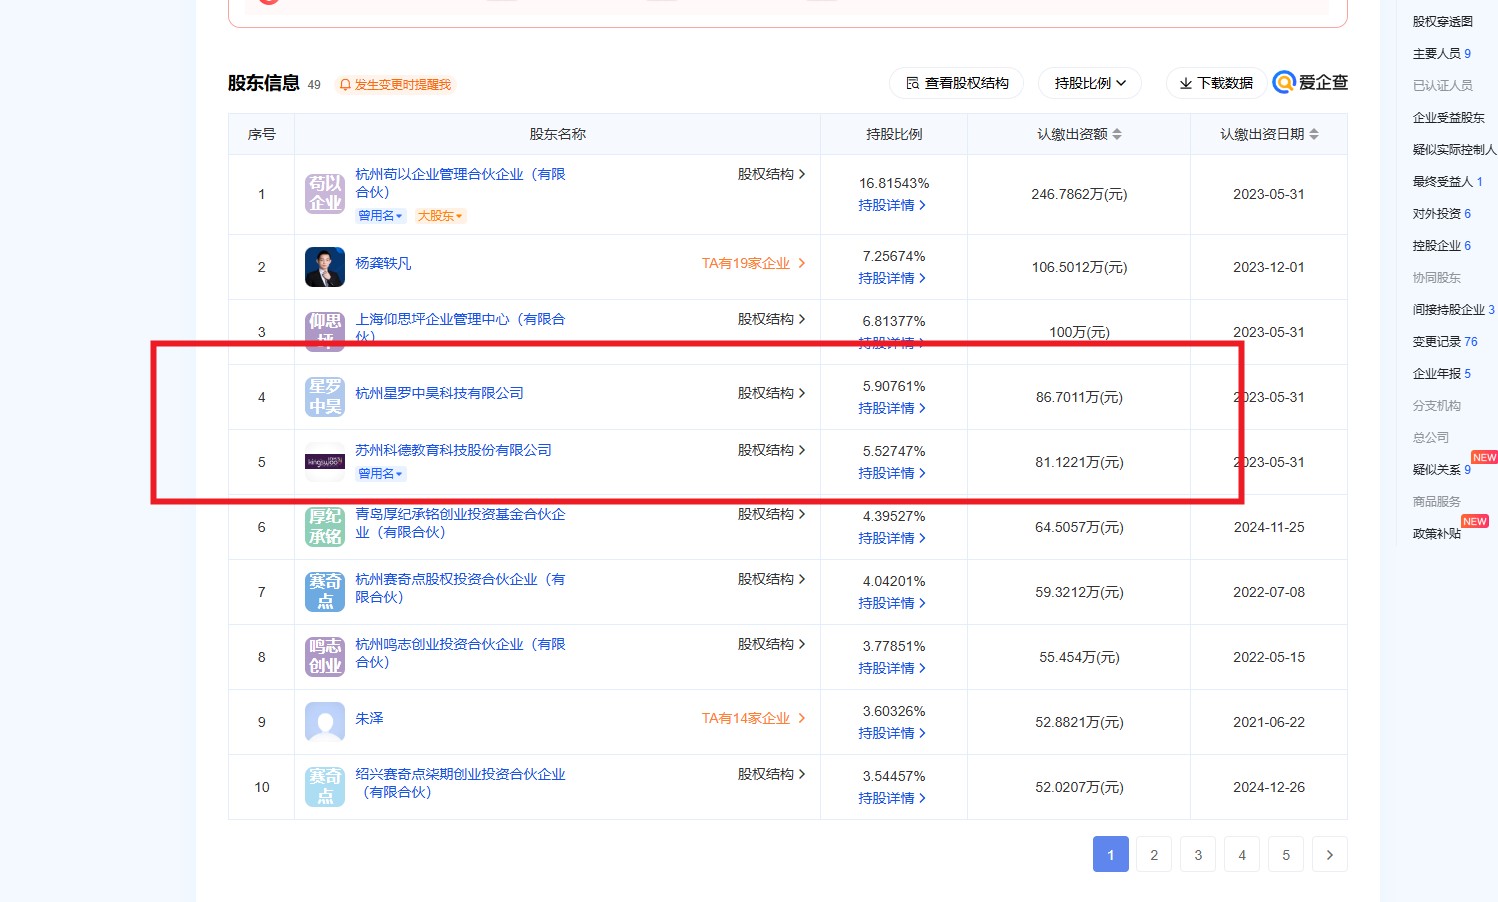Jump to 变更记录 in side navigation
This screenshot has width=1498, height=902.
tap(1444, 342)
